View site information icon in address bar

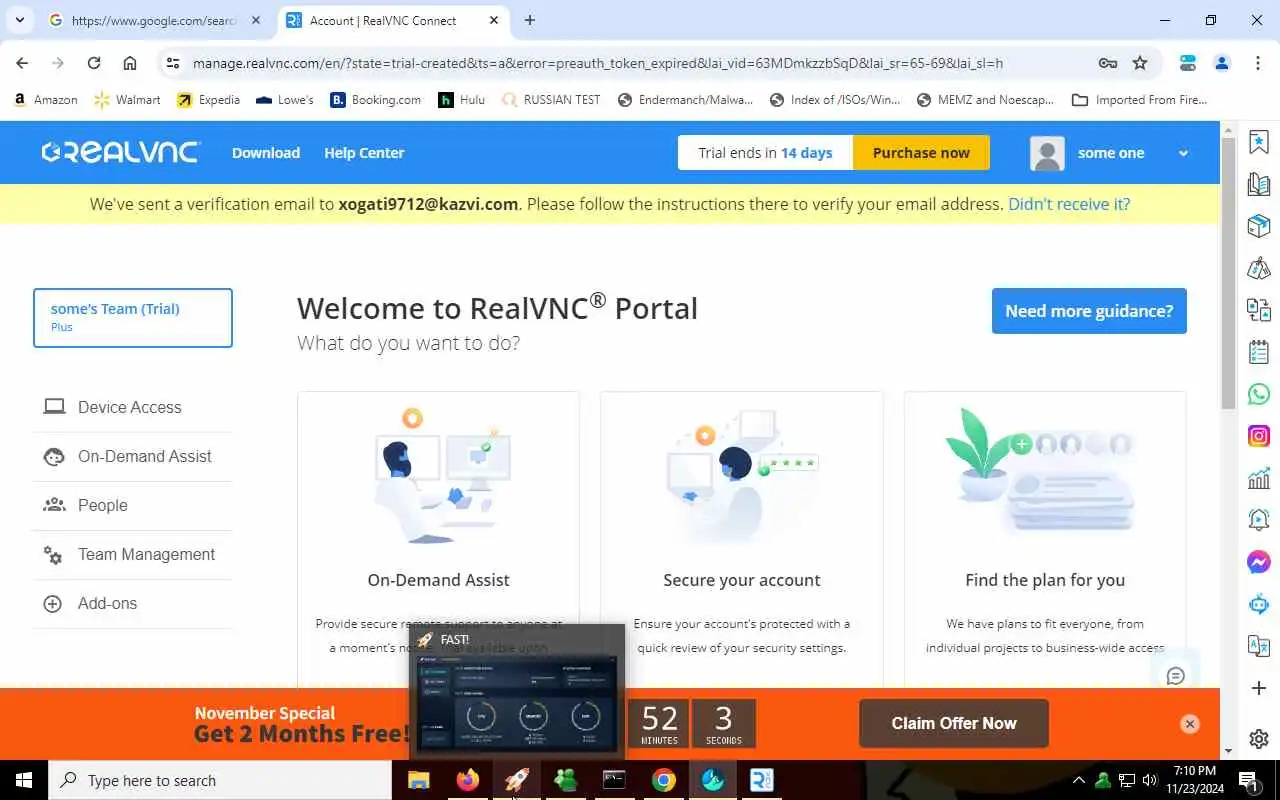[x=172, y=63]
